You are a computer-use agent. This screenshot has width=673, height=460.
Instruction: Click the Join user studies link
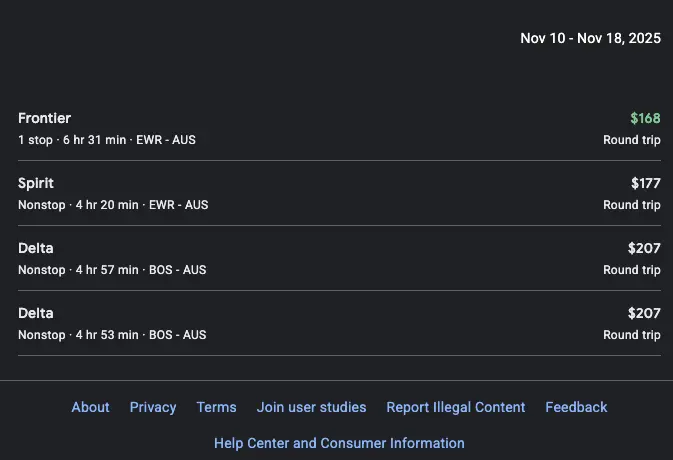311,407
